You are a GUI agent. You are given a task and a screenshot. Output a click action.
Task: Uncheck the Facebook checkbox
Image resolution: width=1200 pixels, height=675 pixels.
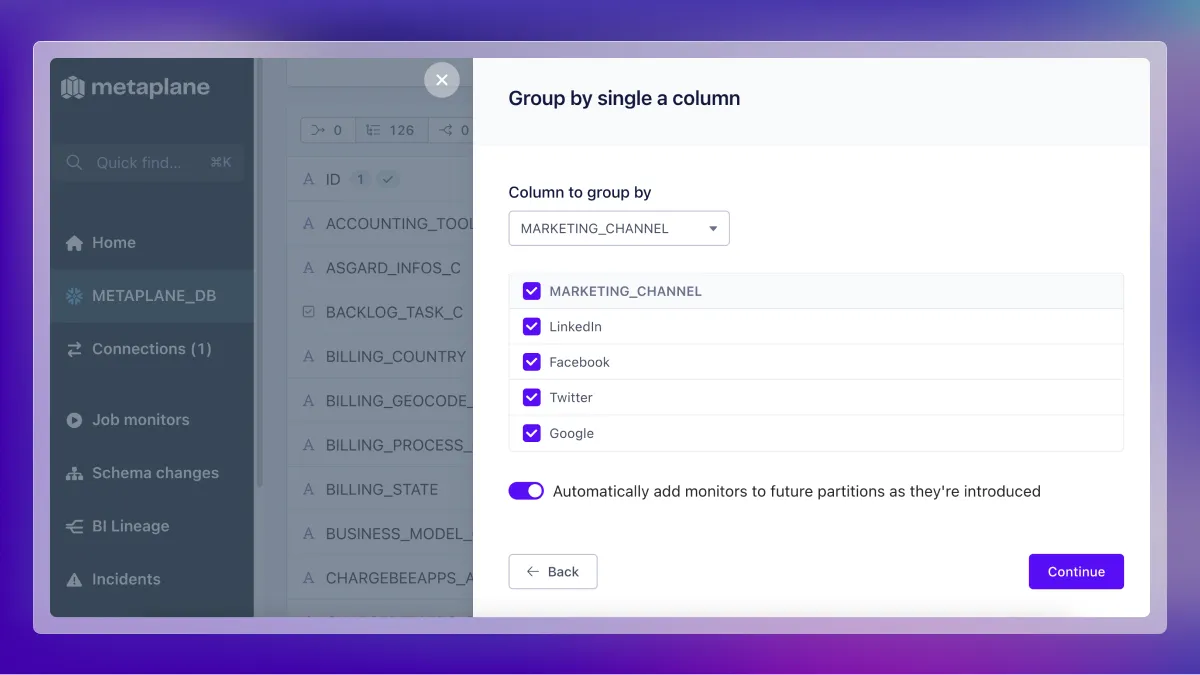tap(532, 362)
